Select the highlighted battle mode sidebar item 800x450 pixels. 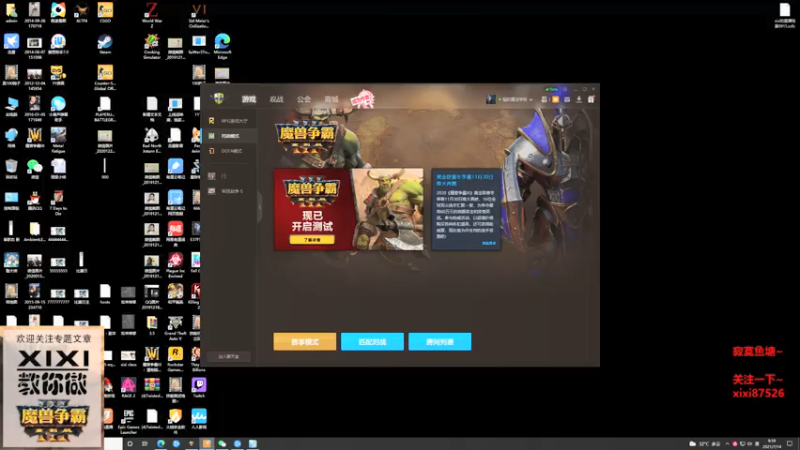click(x=228, y=136)
